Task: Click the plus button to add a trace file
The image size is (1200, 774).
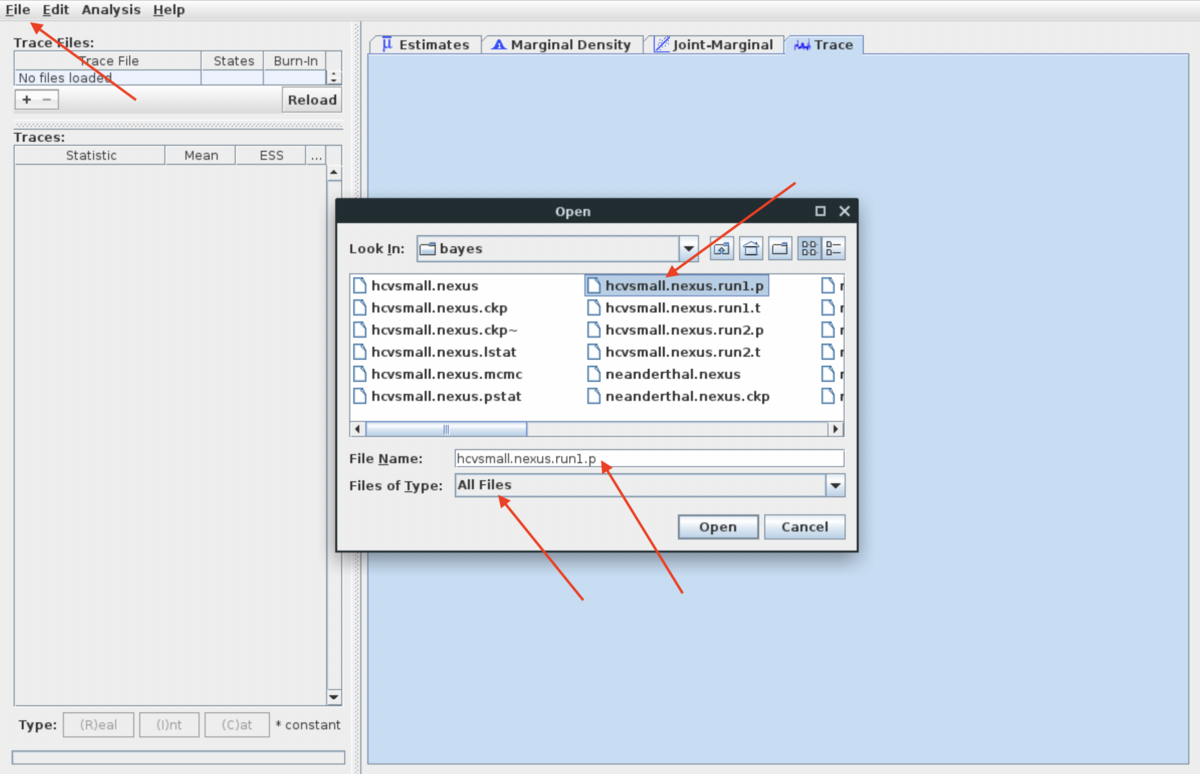Action: (26, 100)
